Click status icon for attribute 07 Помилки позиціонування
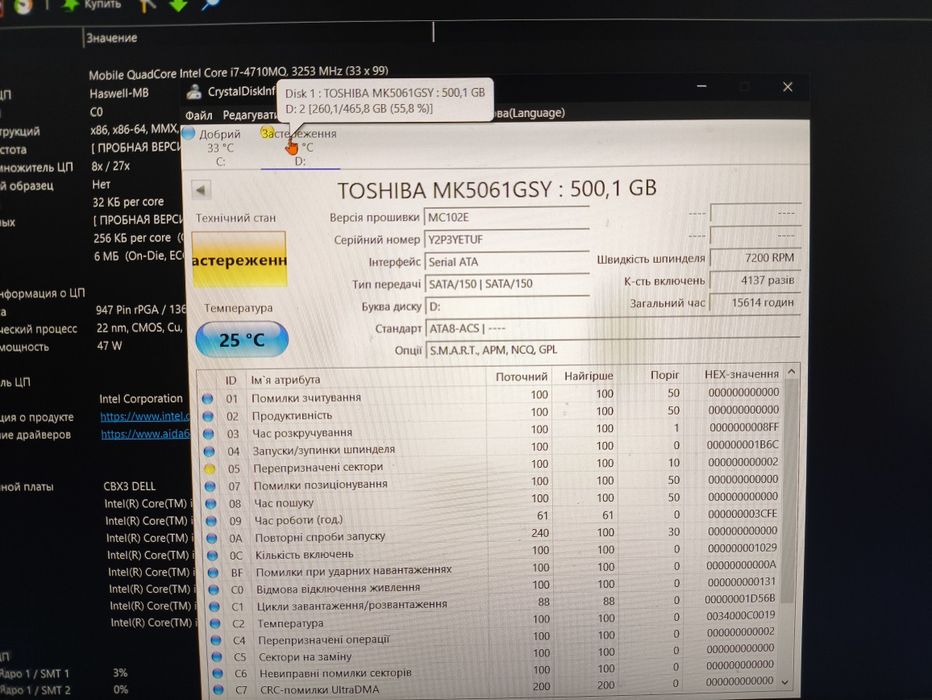Viewport: 932px width, 700px height. 210,486
